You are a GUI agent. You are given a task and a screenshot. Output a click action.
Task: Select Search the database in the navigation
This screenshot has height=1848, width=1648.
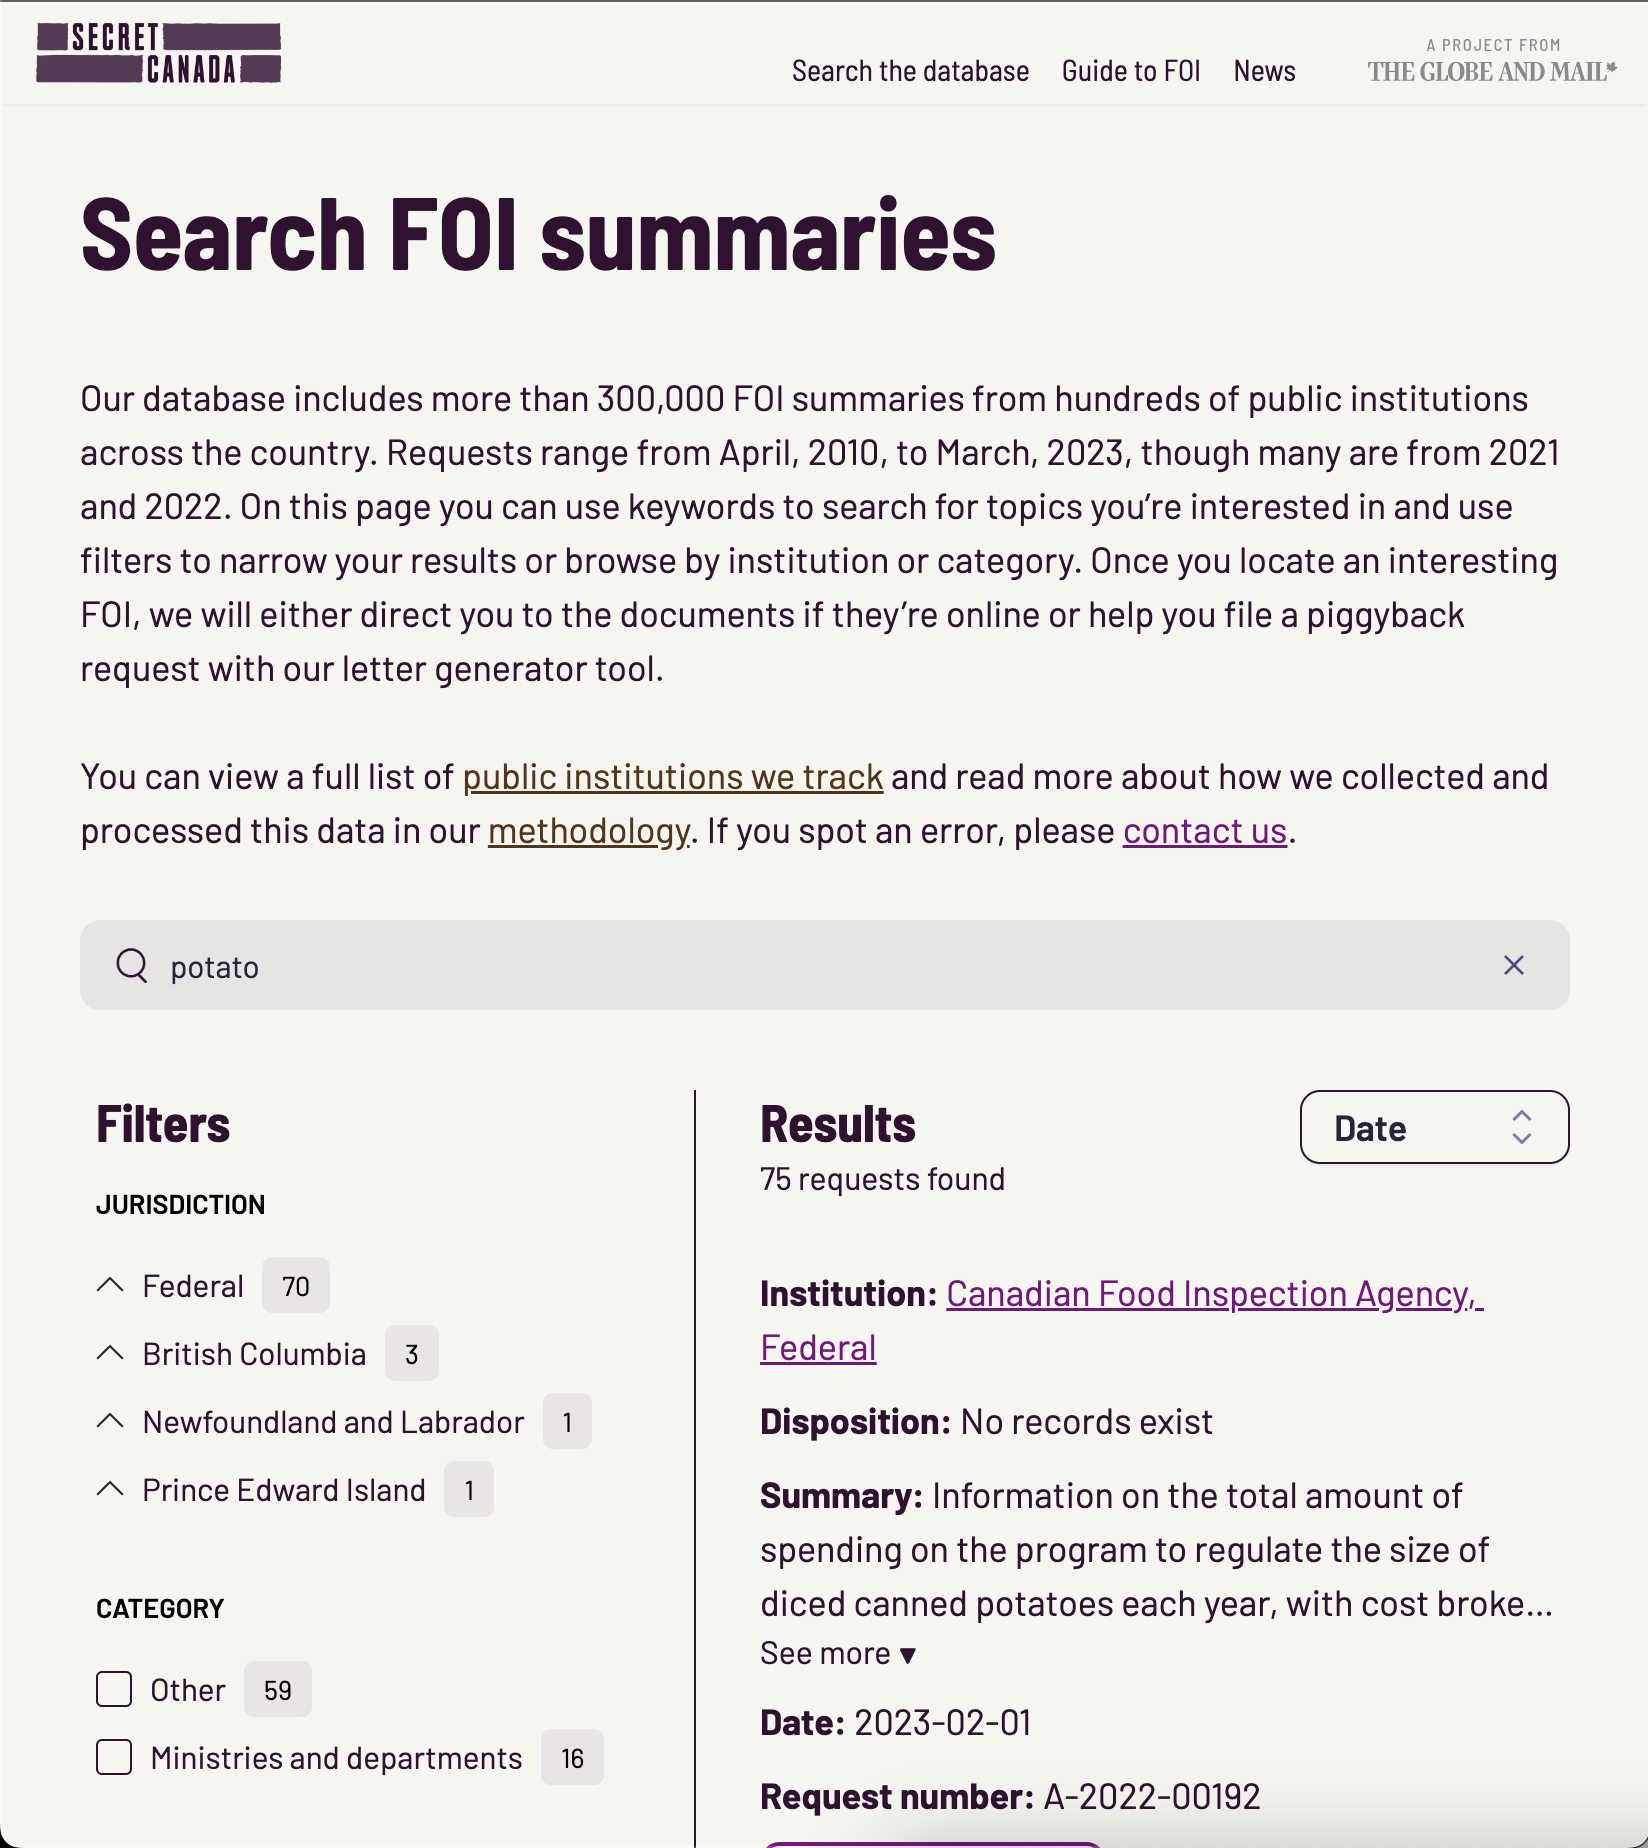click(x=910, y=70)
